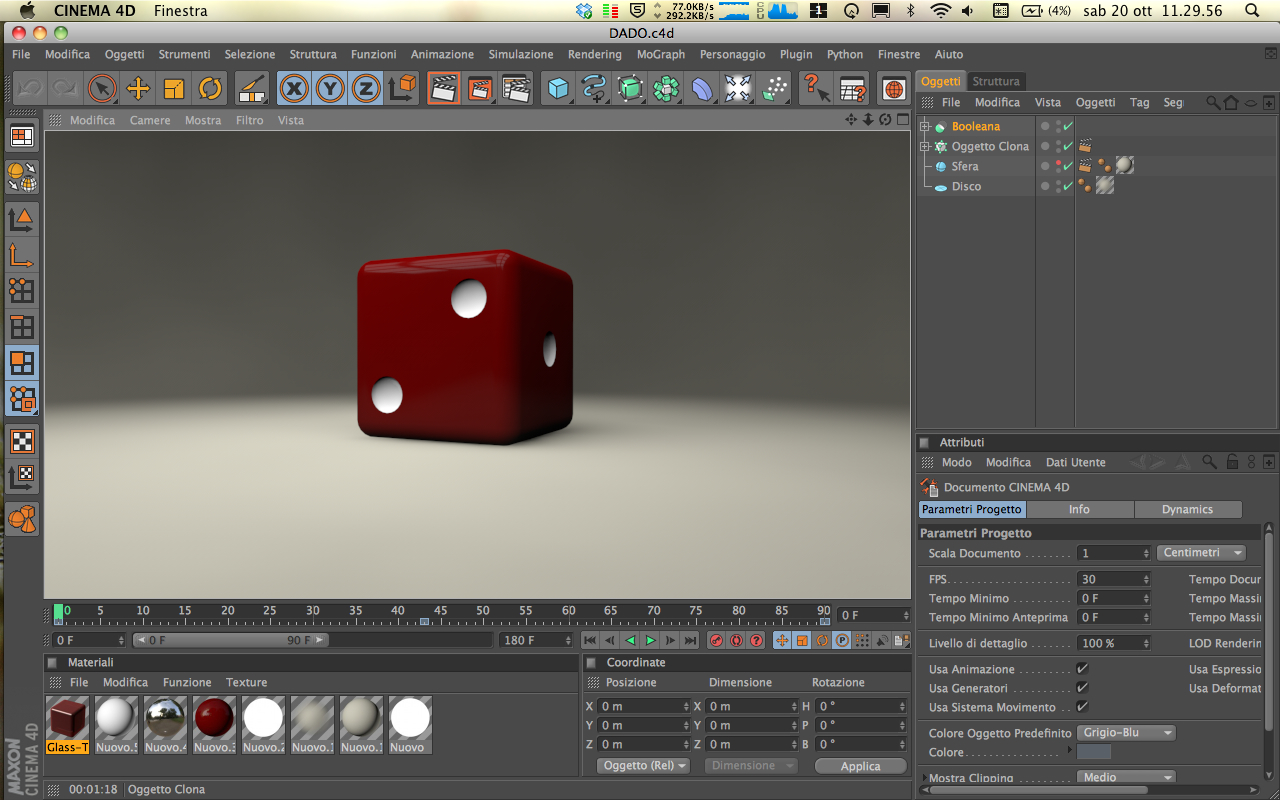Select the Rotate tool in the toolbar
The height and width of the screenshot is (800, 1280).
click(x=210, y=89)
